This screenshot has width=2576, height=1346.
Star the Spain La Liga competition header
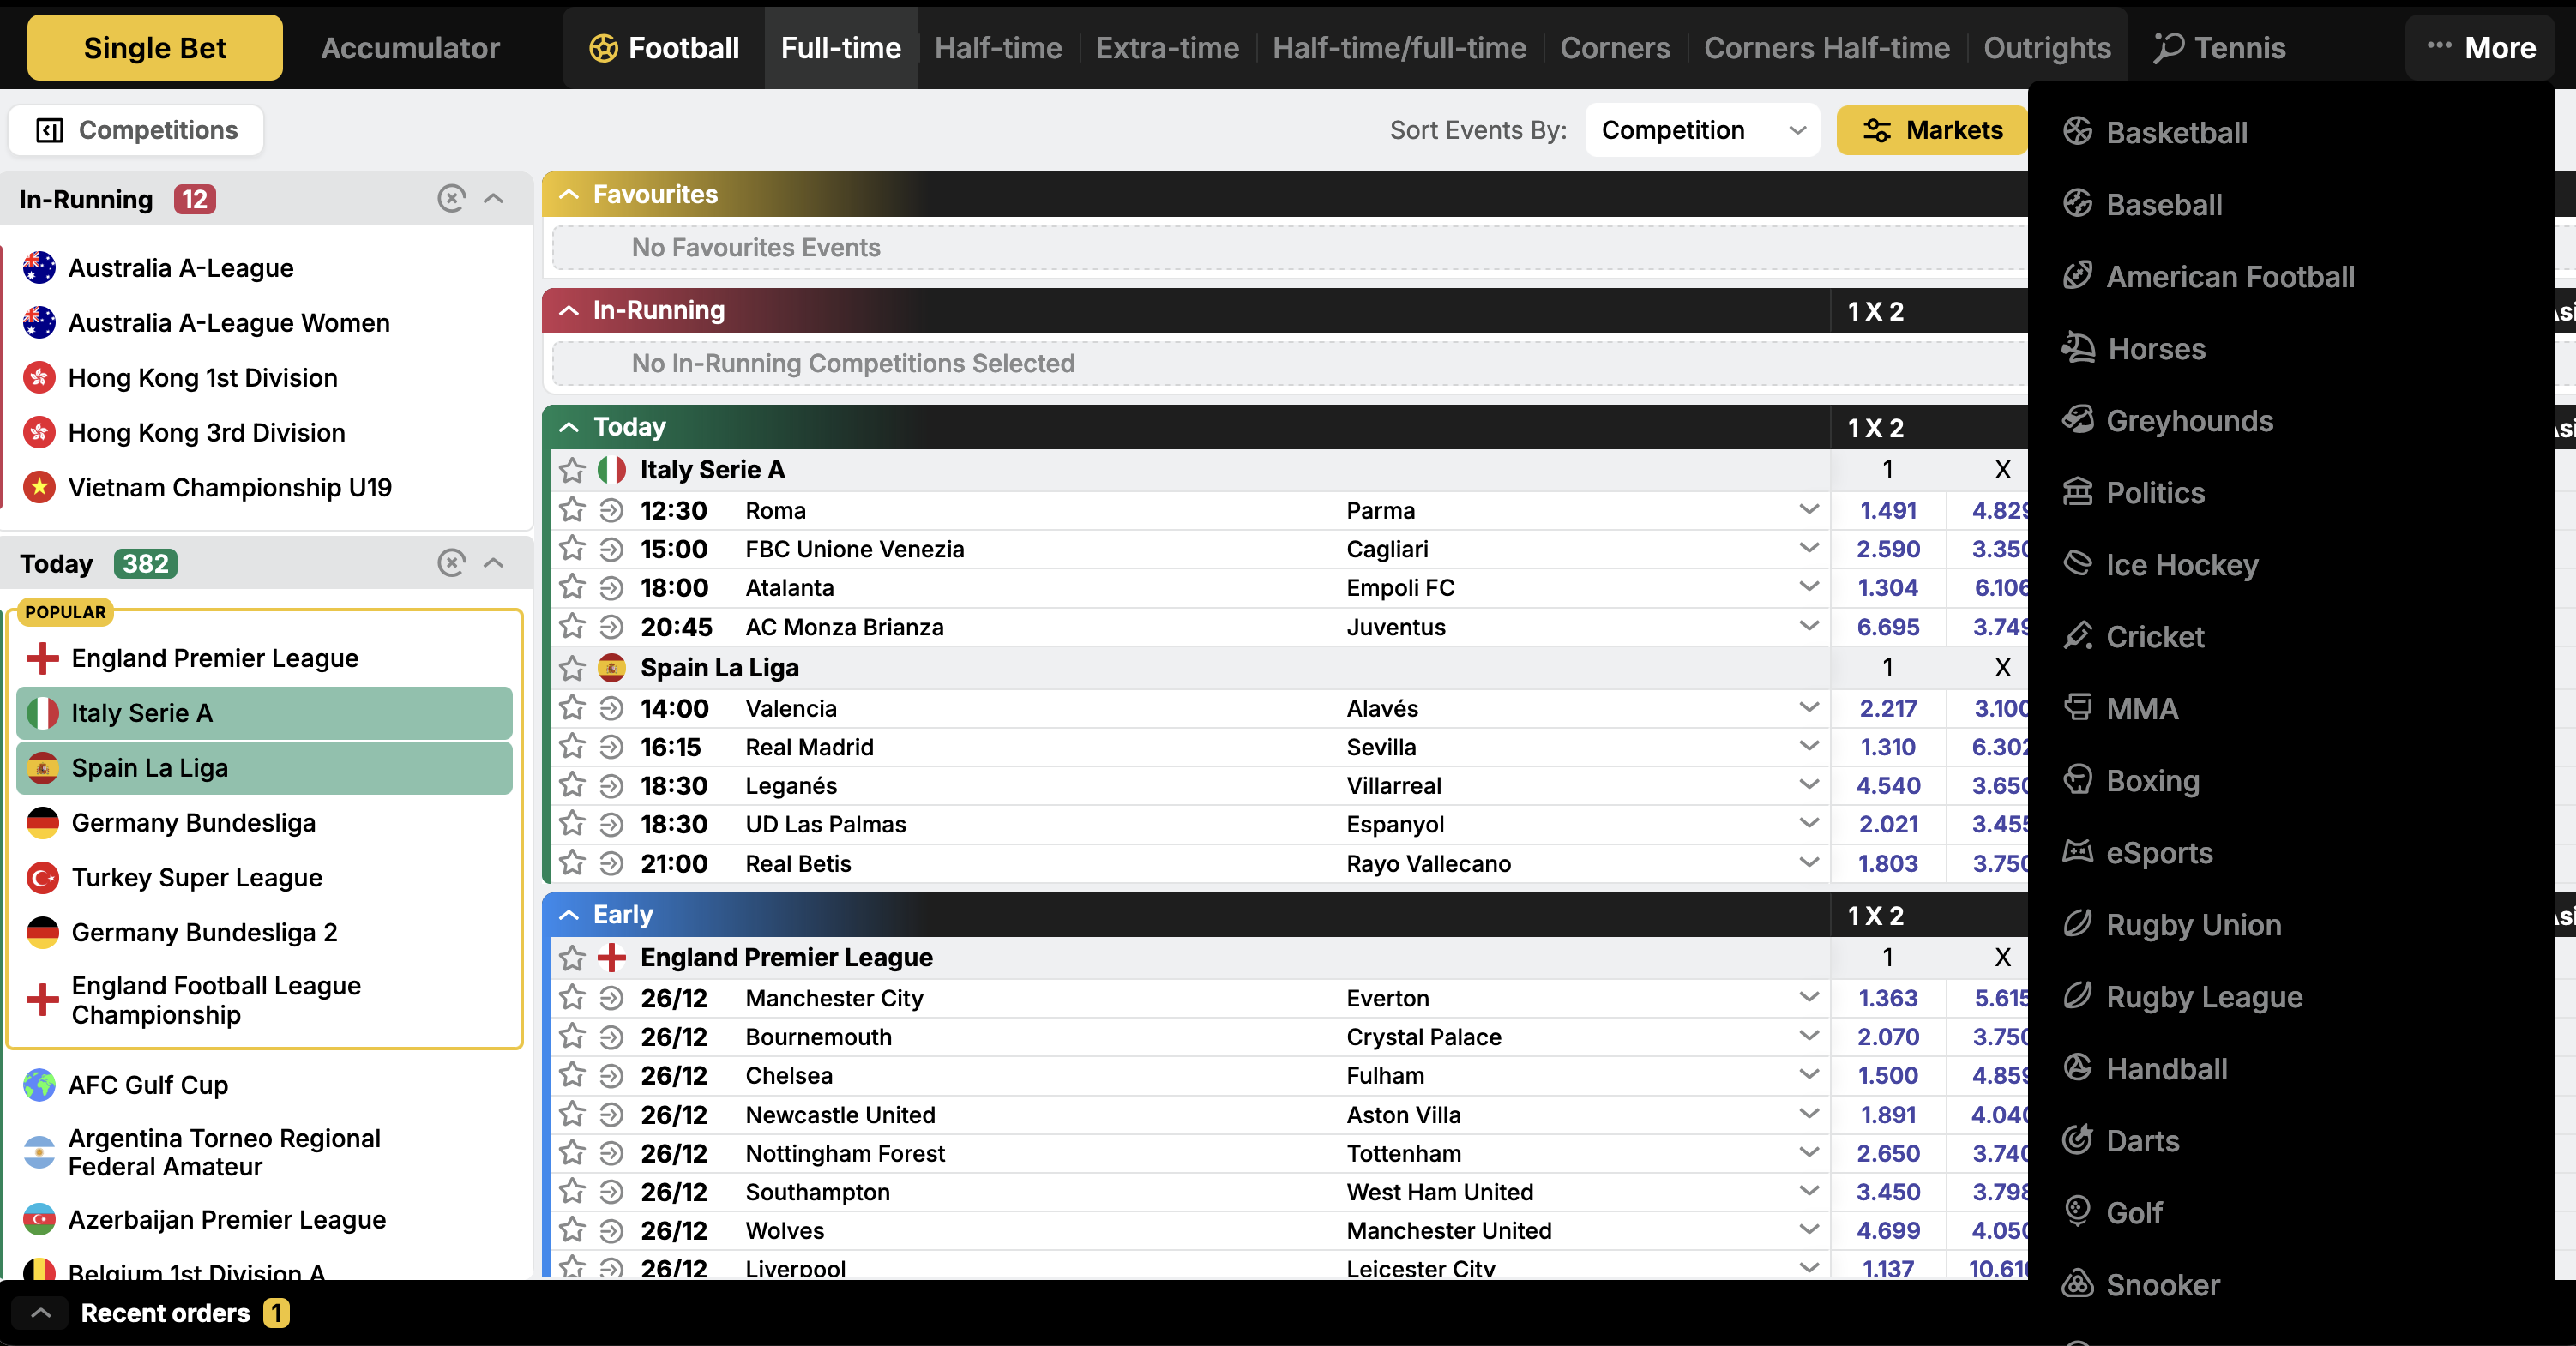572,667
